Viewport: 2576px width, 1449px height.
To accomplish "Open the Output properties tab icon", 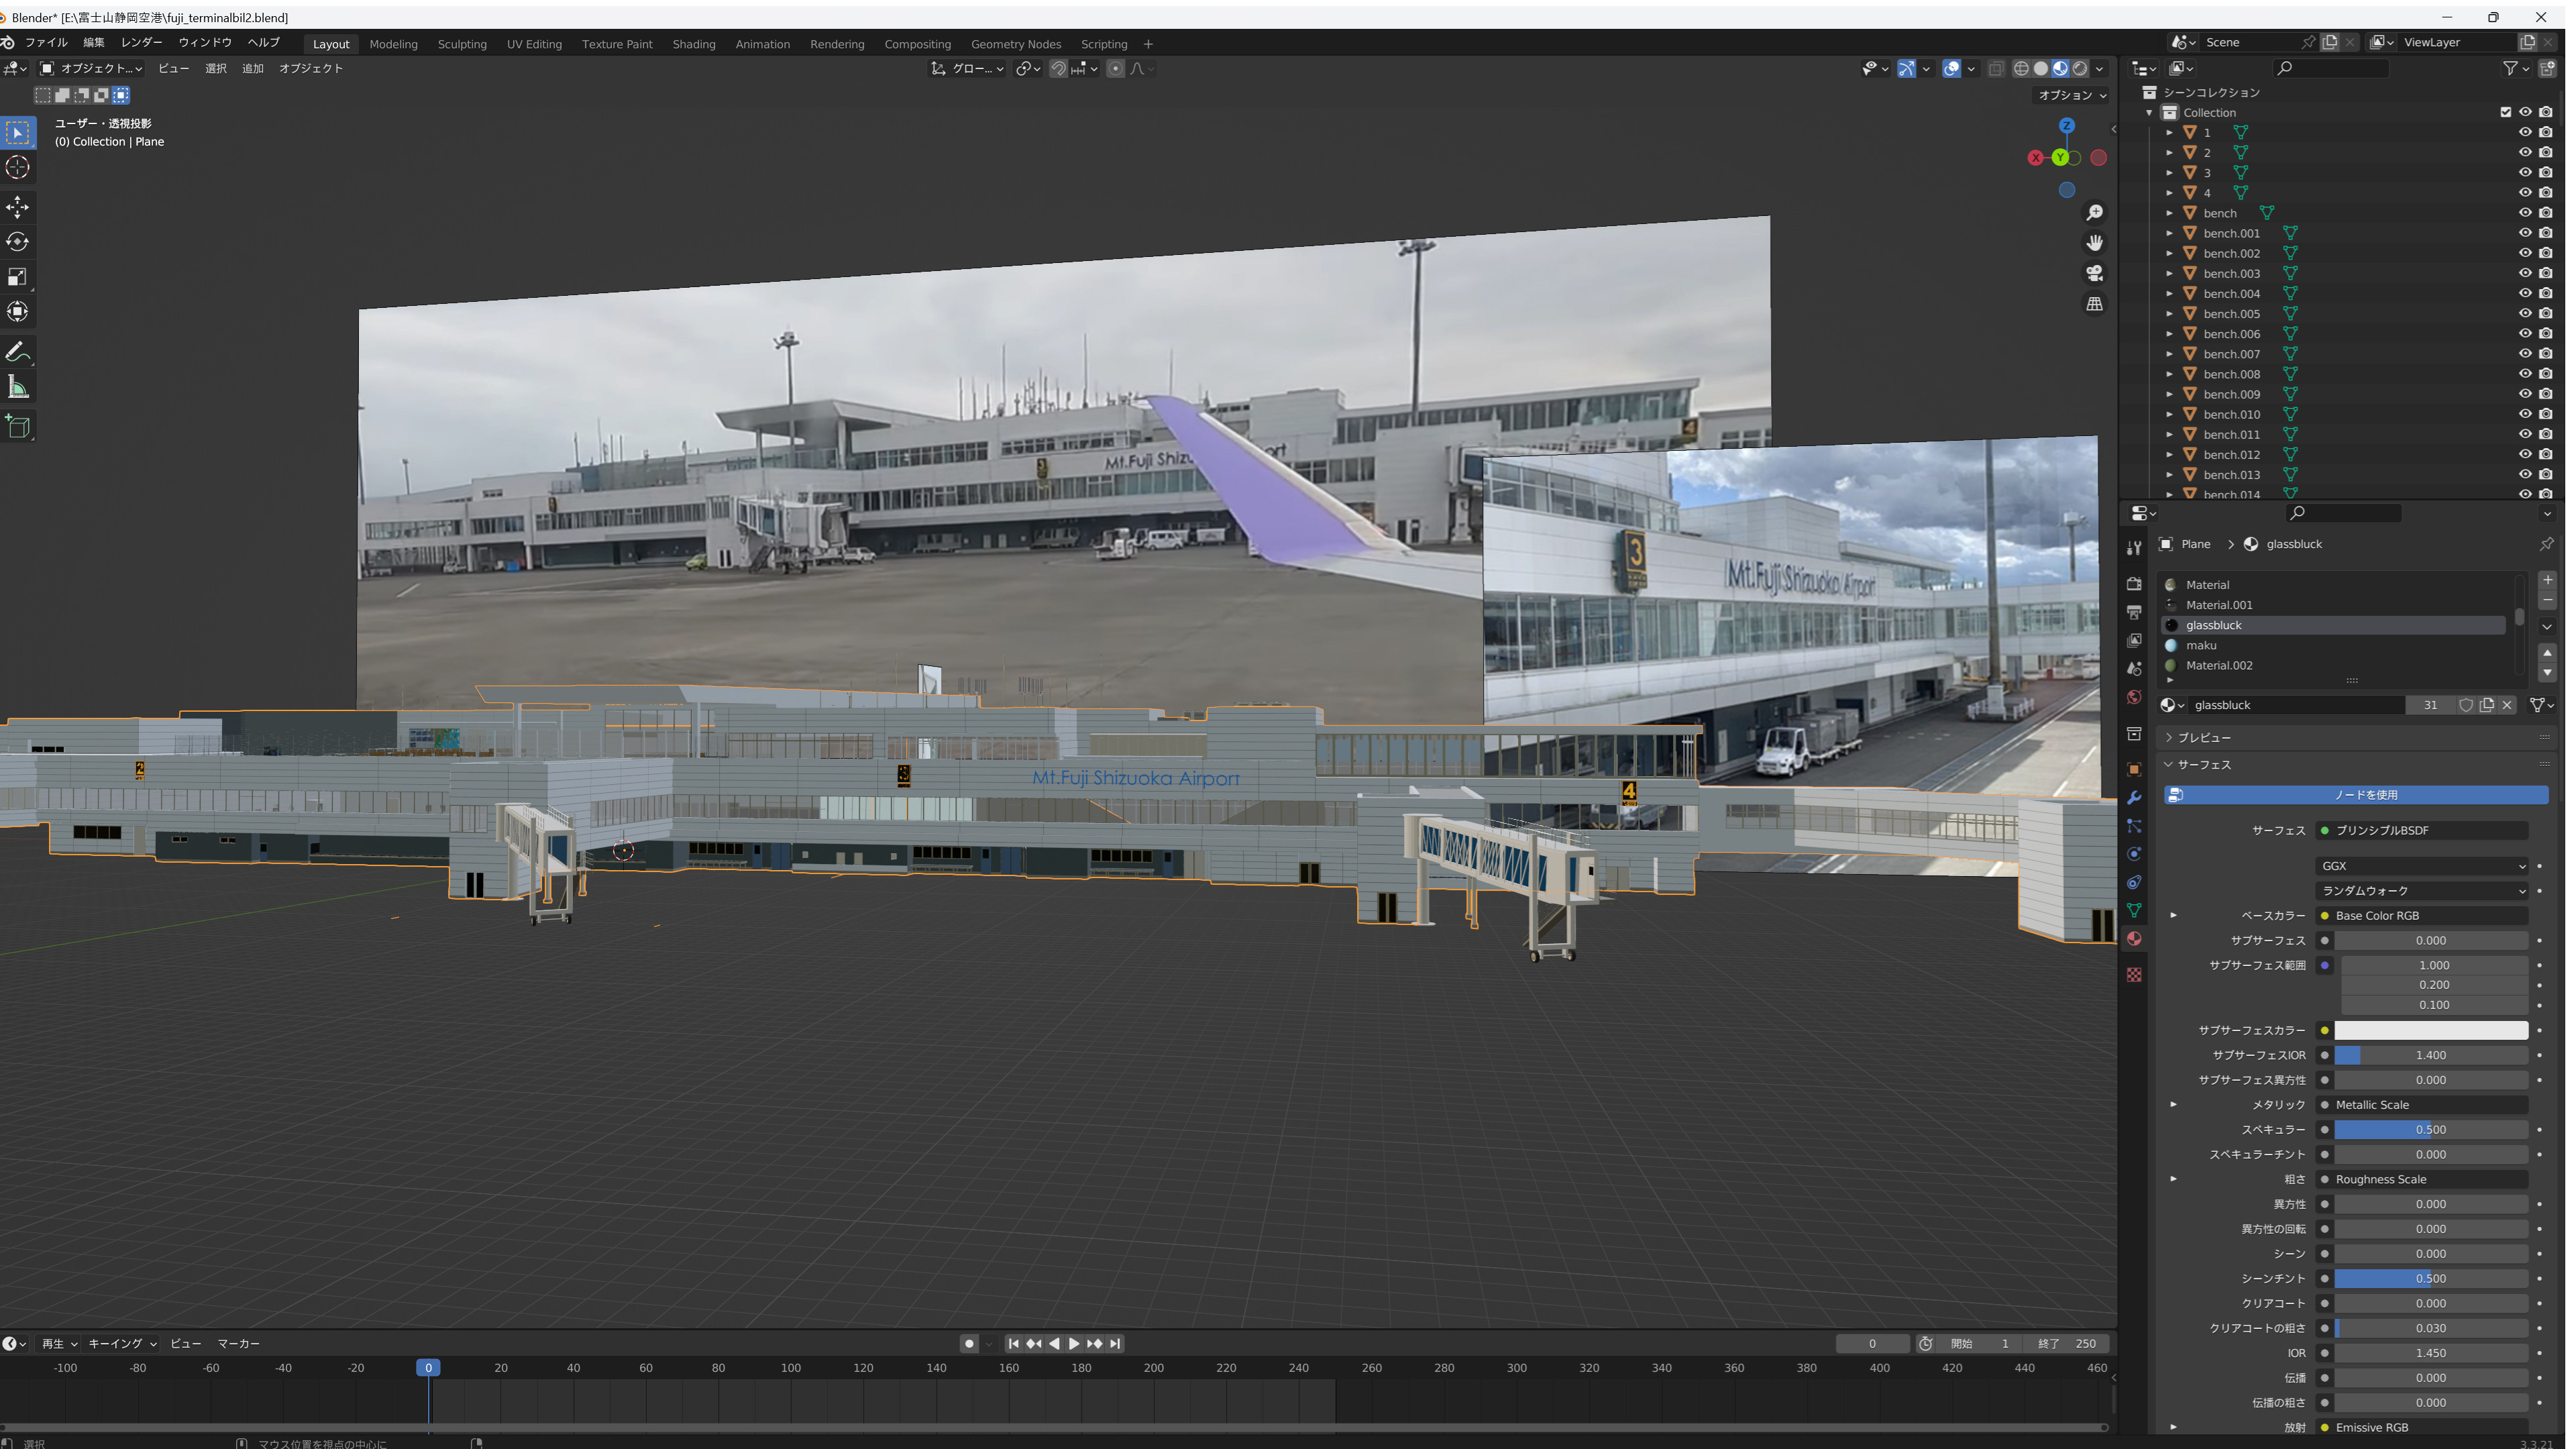I will (2134, 612).
